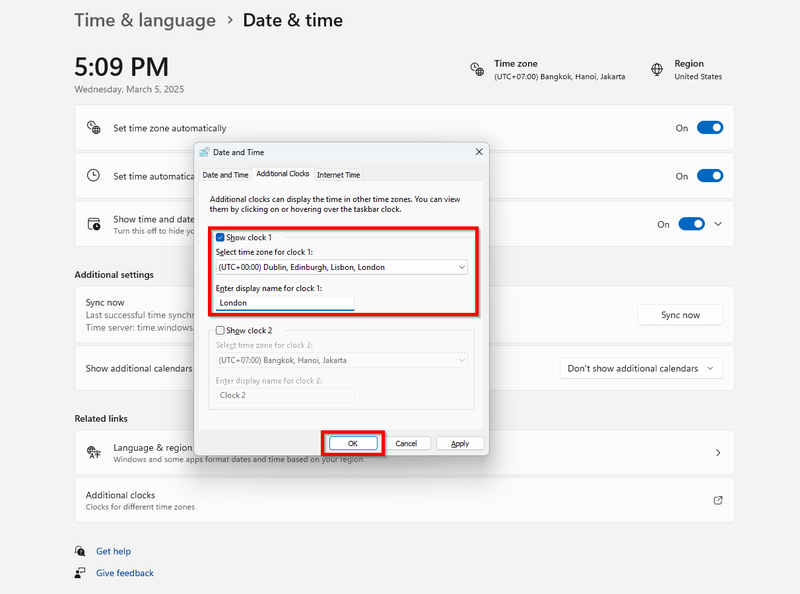The width and height of the screenshot is (800, 594).
Task: Uncheck the Show clock 1 checkbox
Action: pyautogui.click(x=220, y=237)
